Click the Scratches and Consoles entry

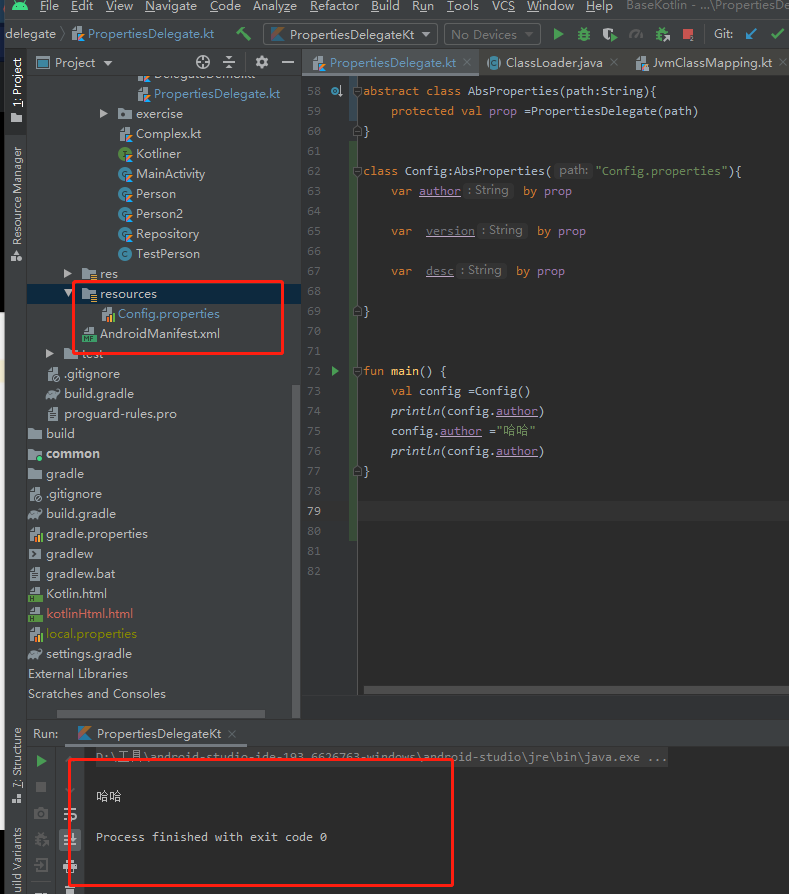pos(97,694)
